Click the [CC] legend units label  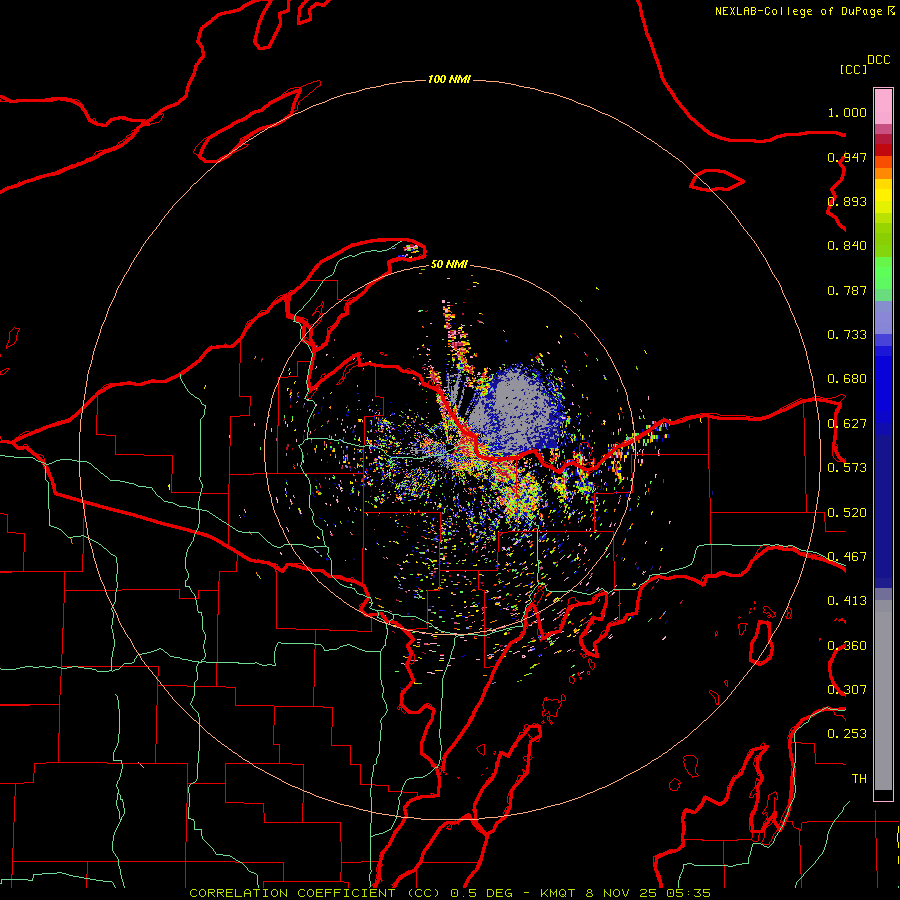[x=853, y=69]
